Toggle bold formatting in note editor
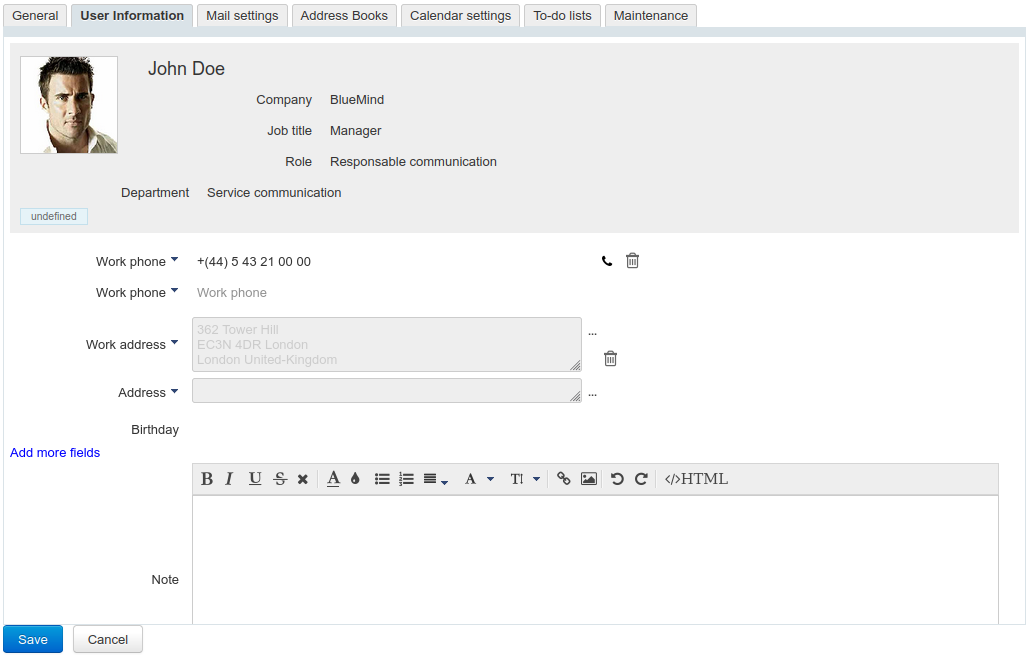Screen dimensions: 1026x655 coord(207,479)
